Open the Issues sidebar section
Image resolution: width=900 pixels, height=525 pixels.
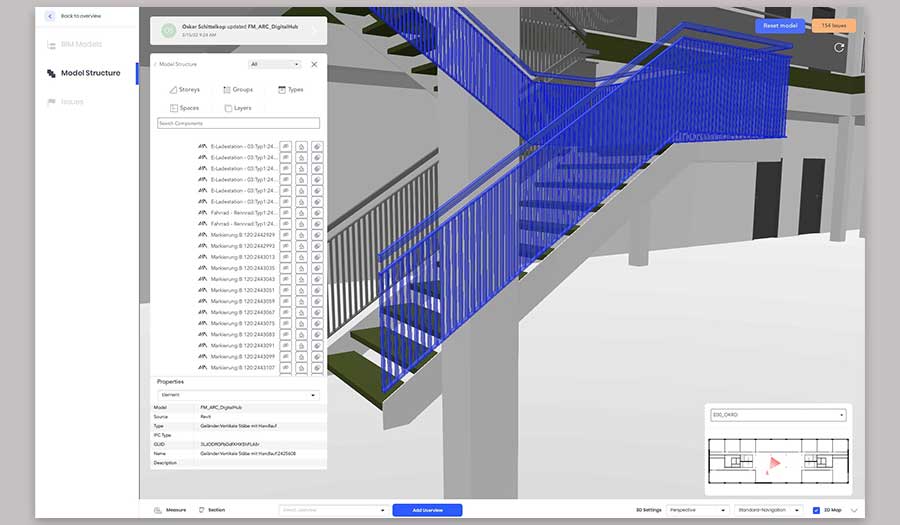65,102
